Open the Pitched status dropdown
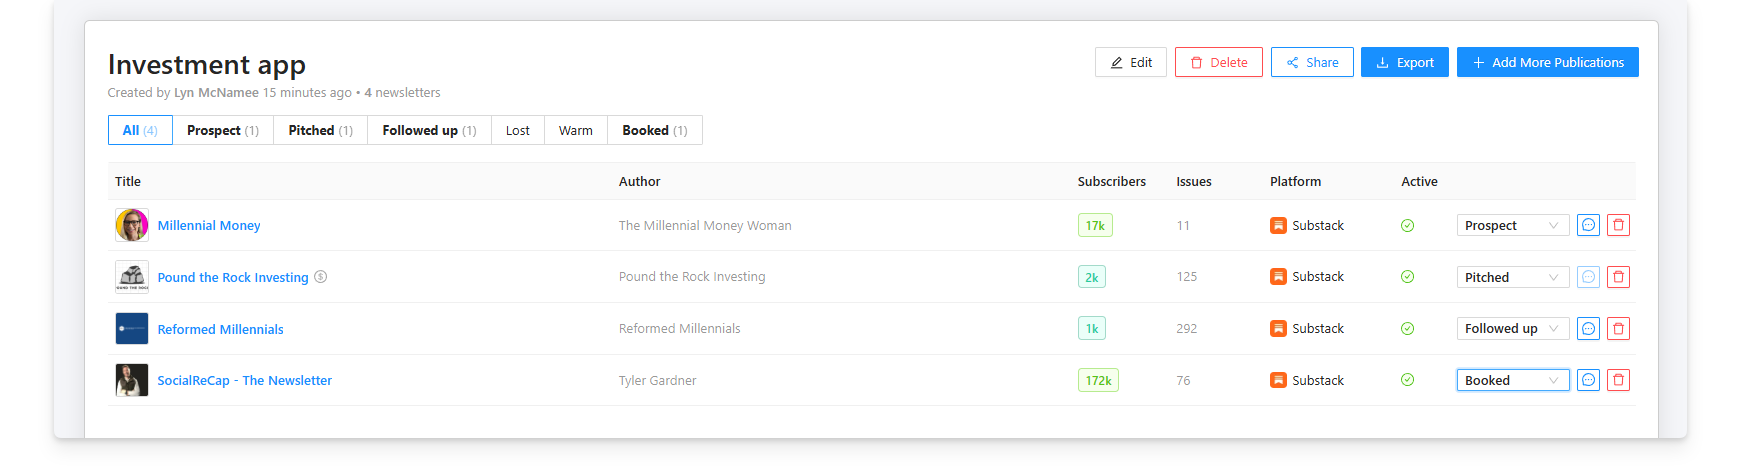Screen dimensions: 1741x470 tap(1512, 277)
